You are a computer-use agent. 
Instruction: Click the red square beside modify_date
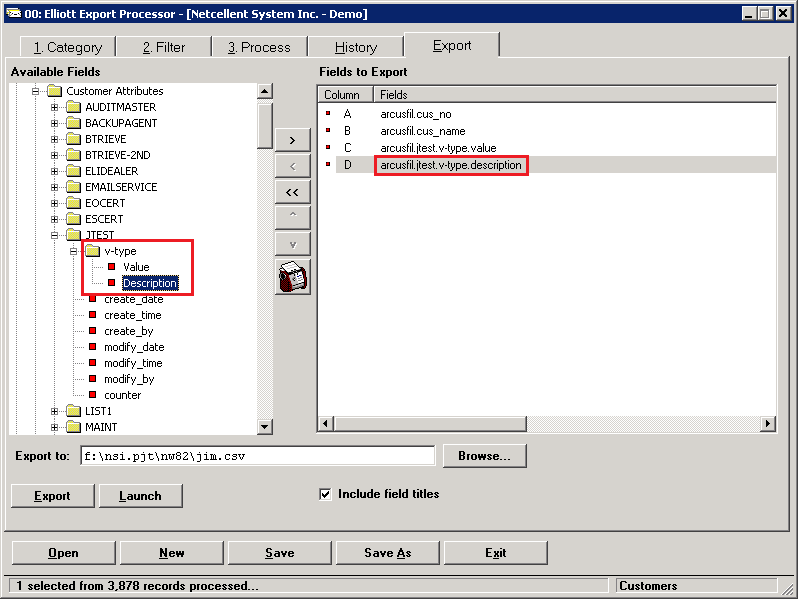coord(93,347)
